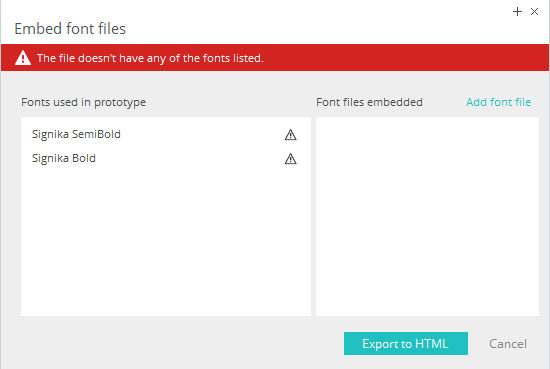Select Signika Bold in the fonts list
Image resolution: width=550 pixels, height=369 pixels.
coord(63,158)
